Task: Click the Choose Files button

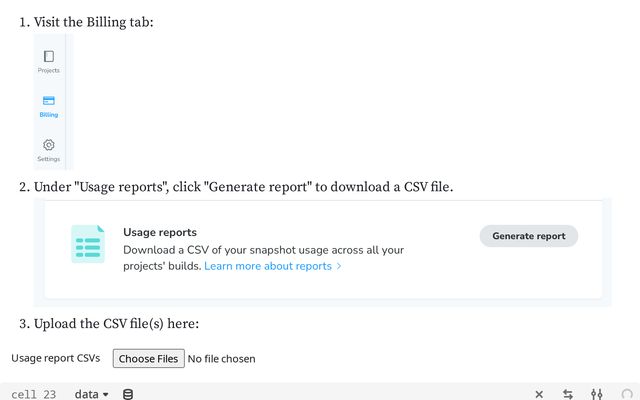Action: coord(149,358)
